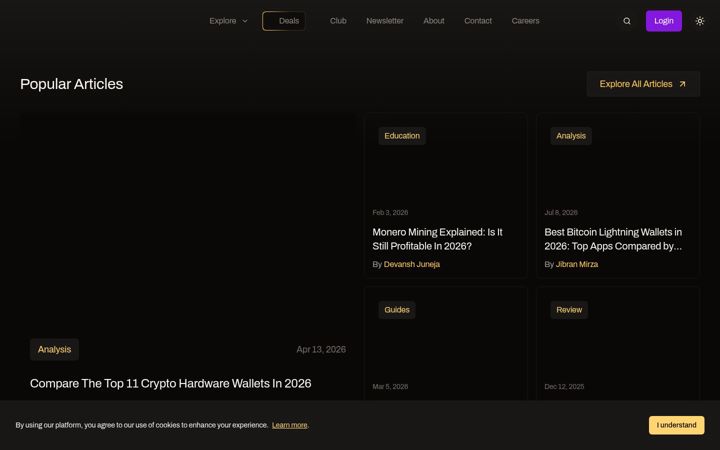Go to the Club page

click(338, 21)
